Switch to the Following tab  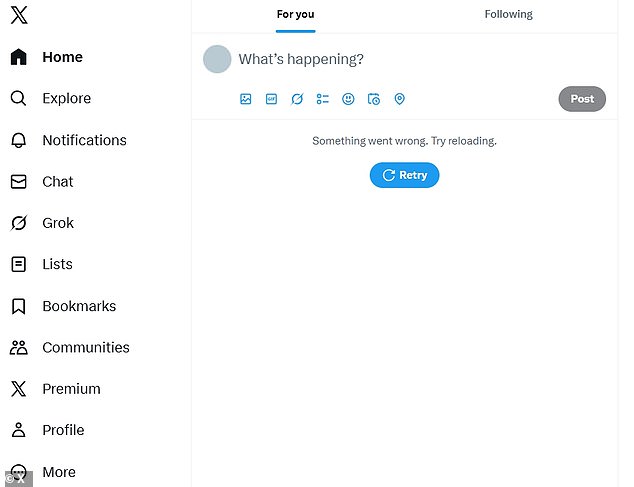[x=508, y=15]
